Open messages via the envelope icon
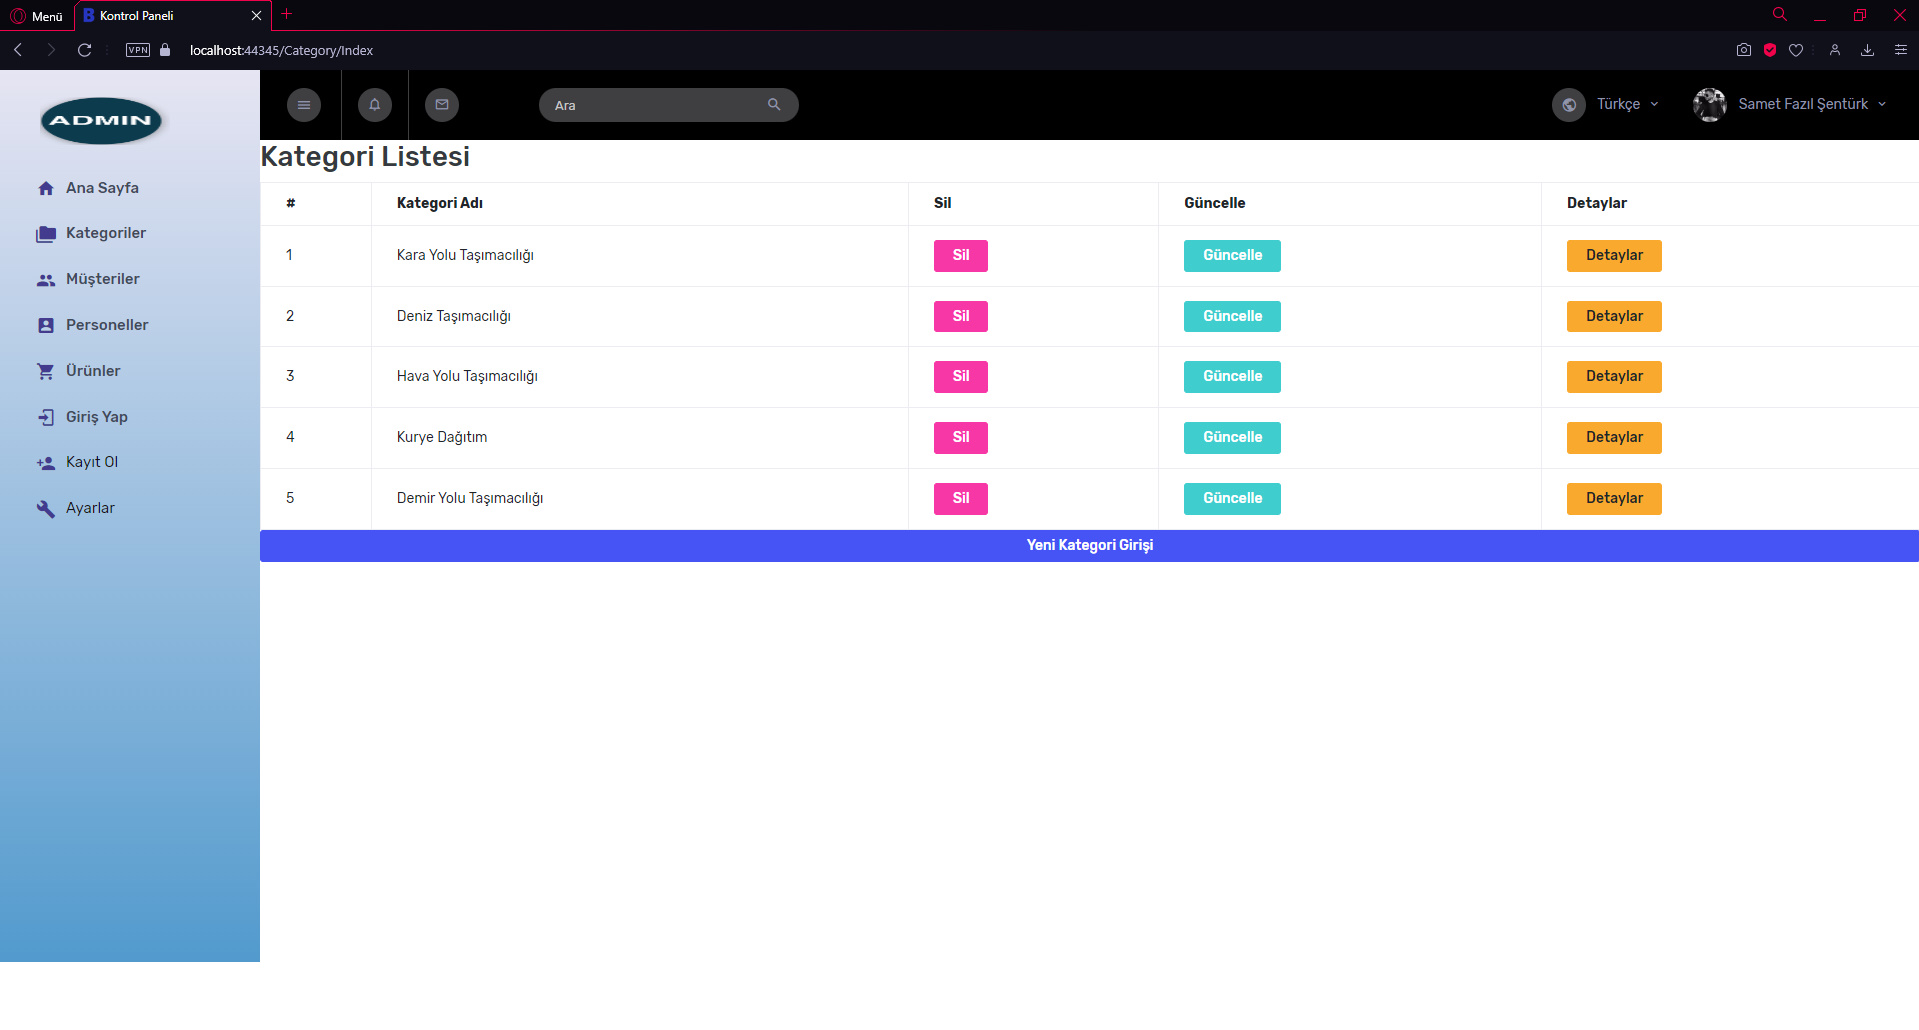1919x1030 pixels. click(441, 104)
